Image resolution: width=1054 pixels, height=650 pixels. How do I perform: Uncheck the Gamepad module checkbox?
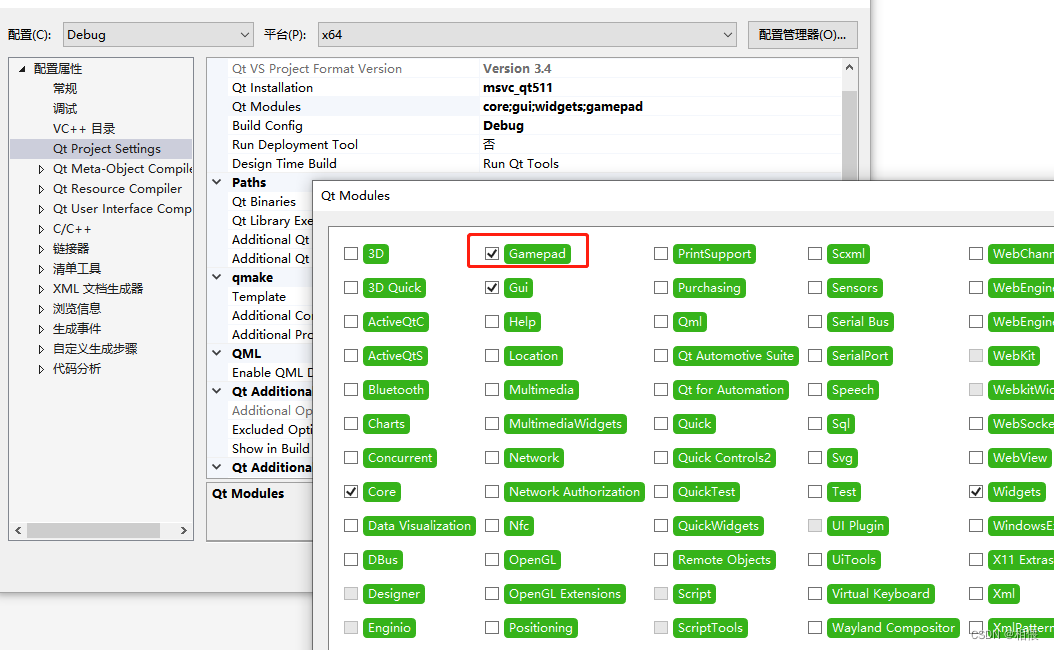(492, 253)
